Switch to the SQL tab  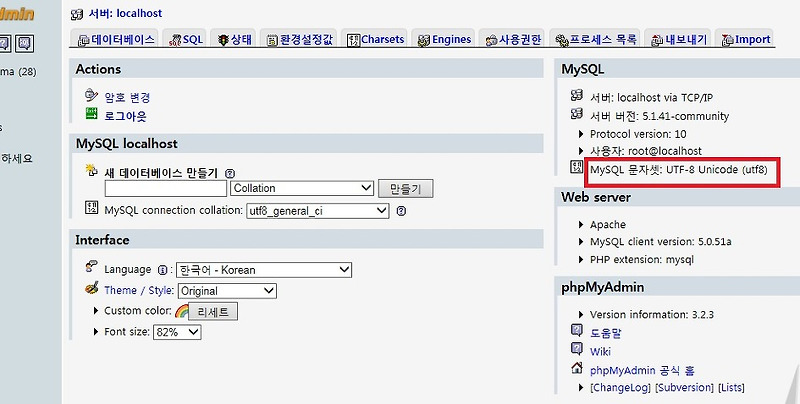[x=186, y=39]
